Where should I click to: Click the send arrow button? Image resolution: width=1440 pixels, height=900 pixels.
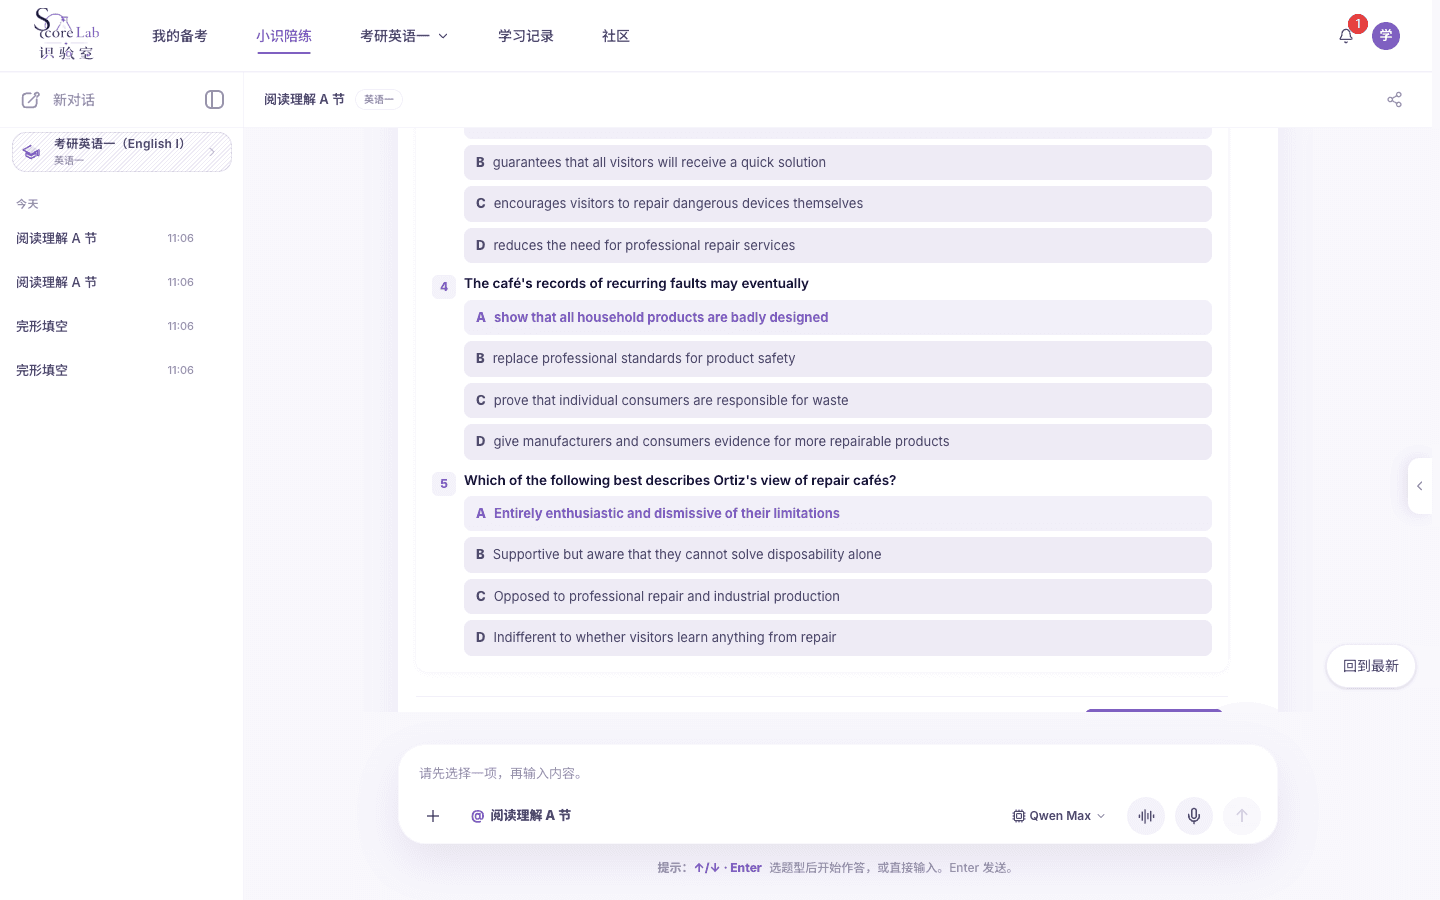point(1242,816)
